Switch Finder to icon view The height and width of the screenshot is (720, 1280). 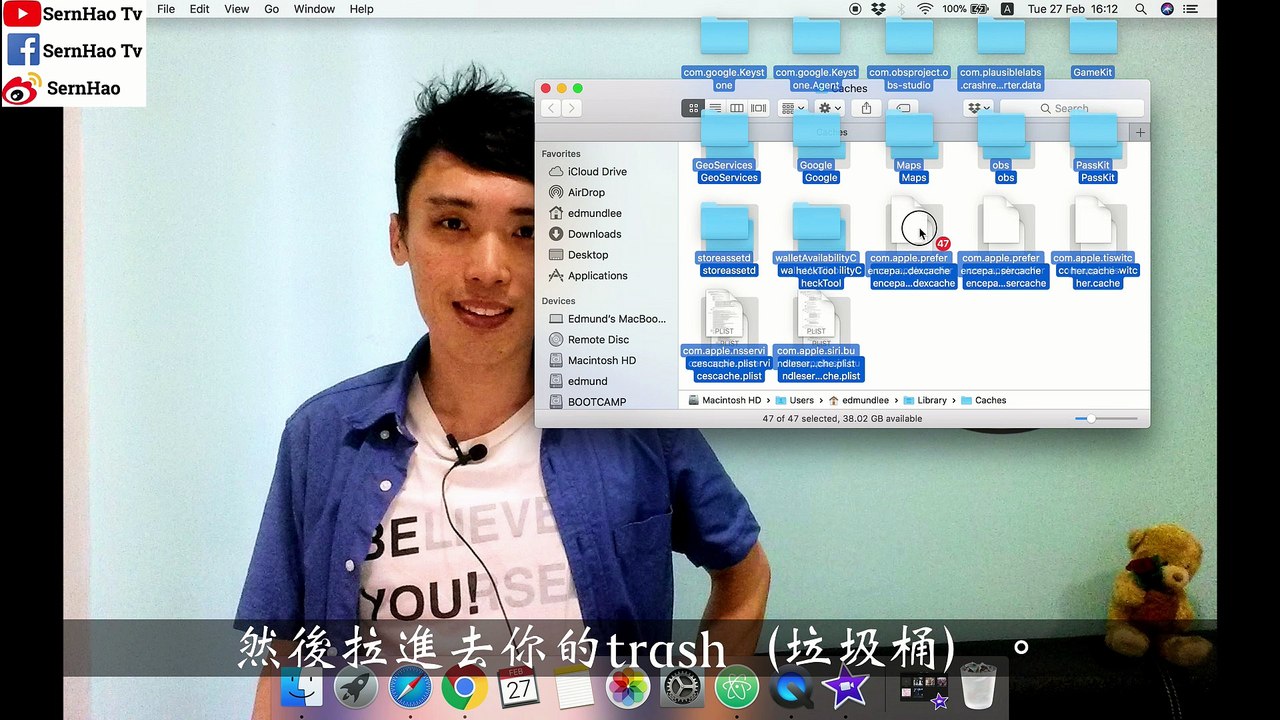tap(693, 108)
